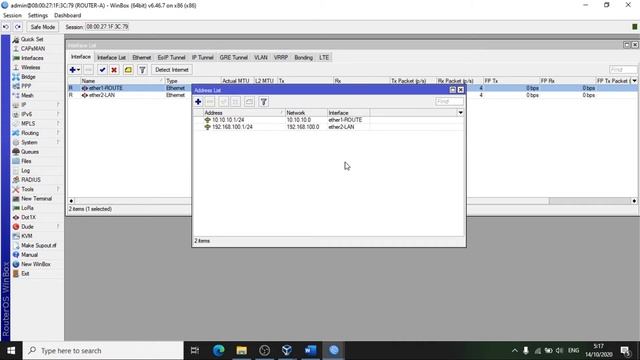This screenshot has width=640, height=360.
Task: Add new interface with plus dropdown
Action: pos(75,70)
